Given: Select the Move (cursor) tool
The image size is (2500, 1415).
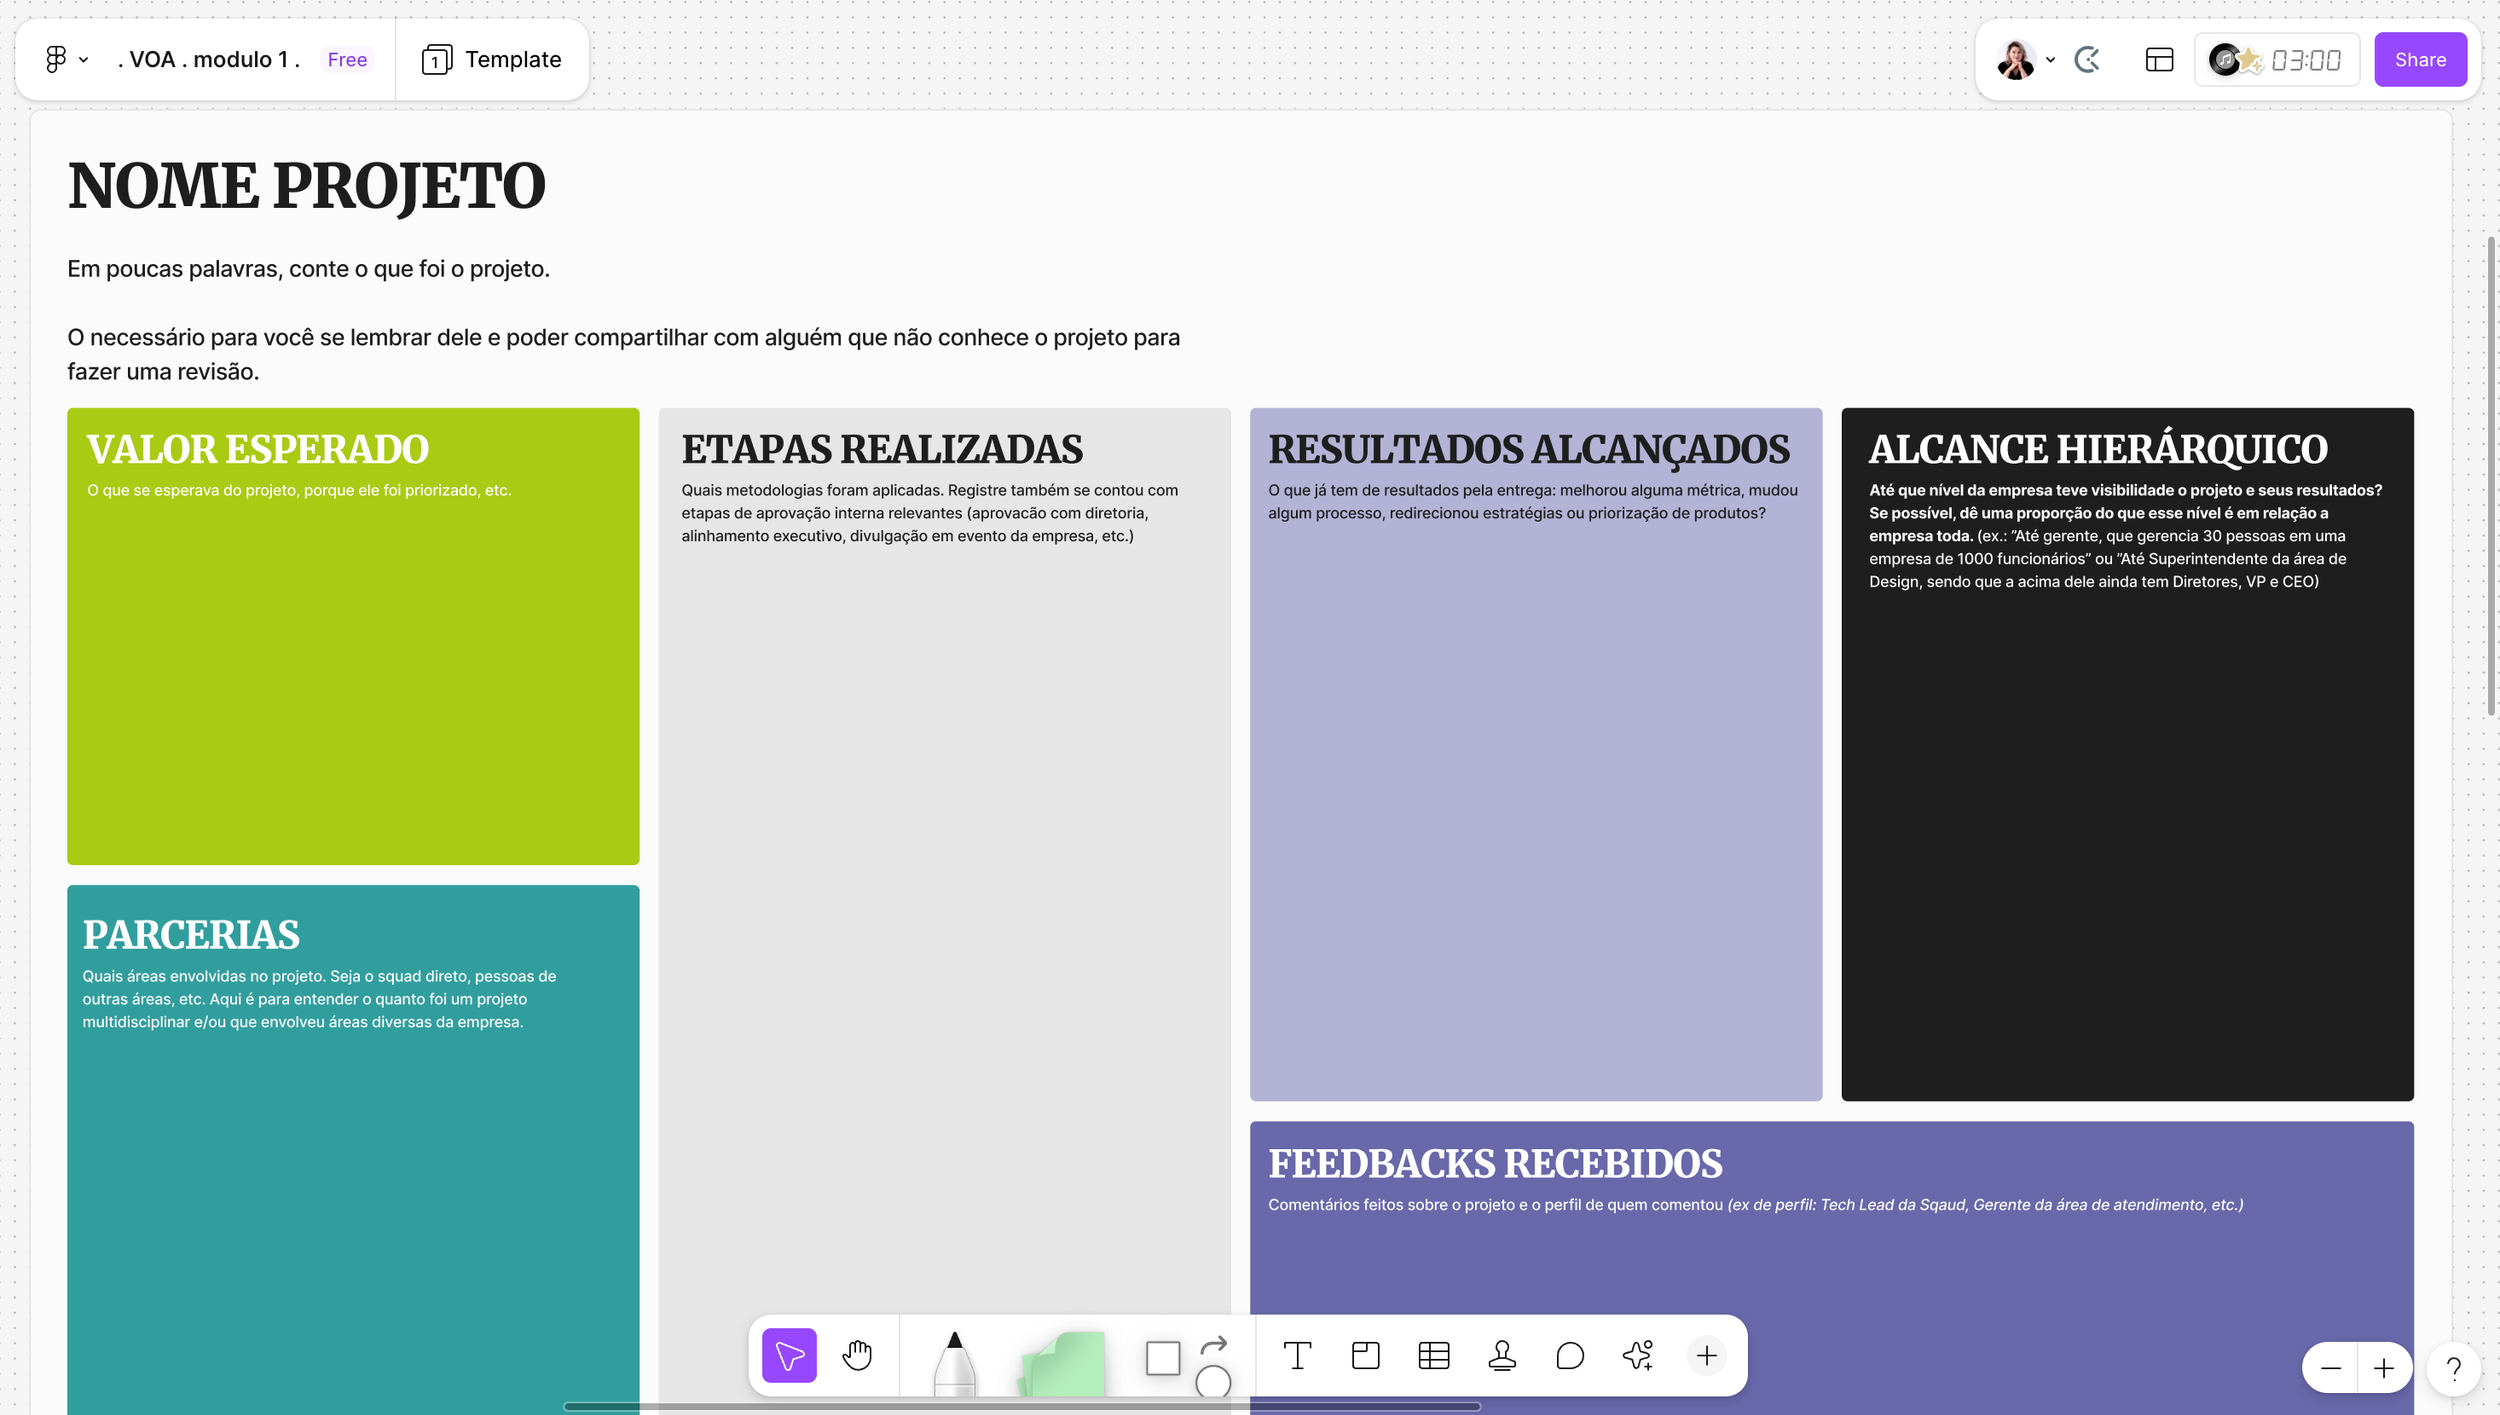Looking at the screenshot, I should [789, 1355].
